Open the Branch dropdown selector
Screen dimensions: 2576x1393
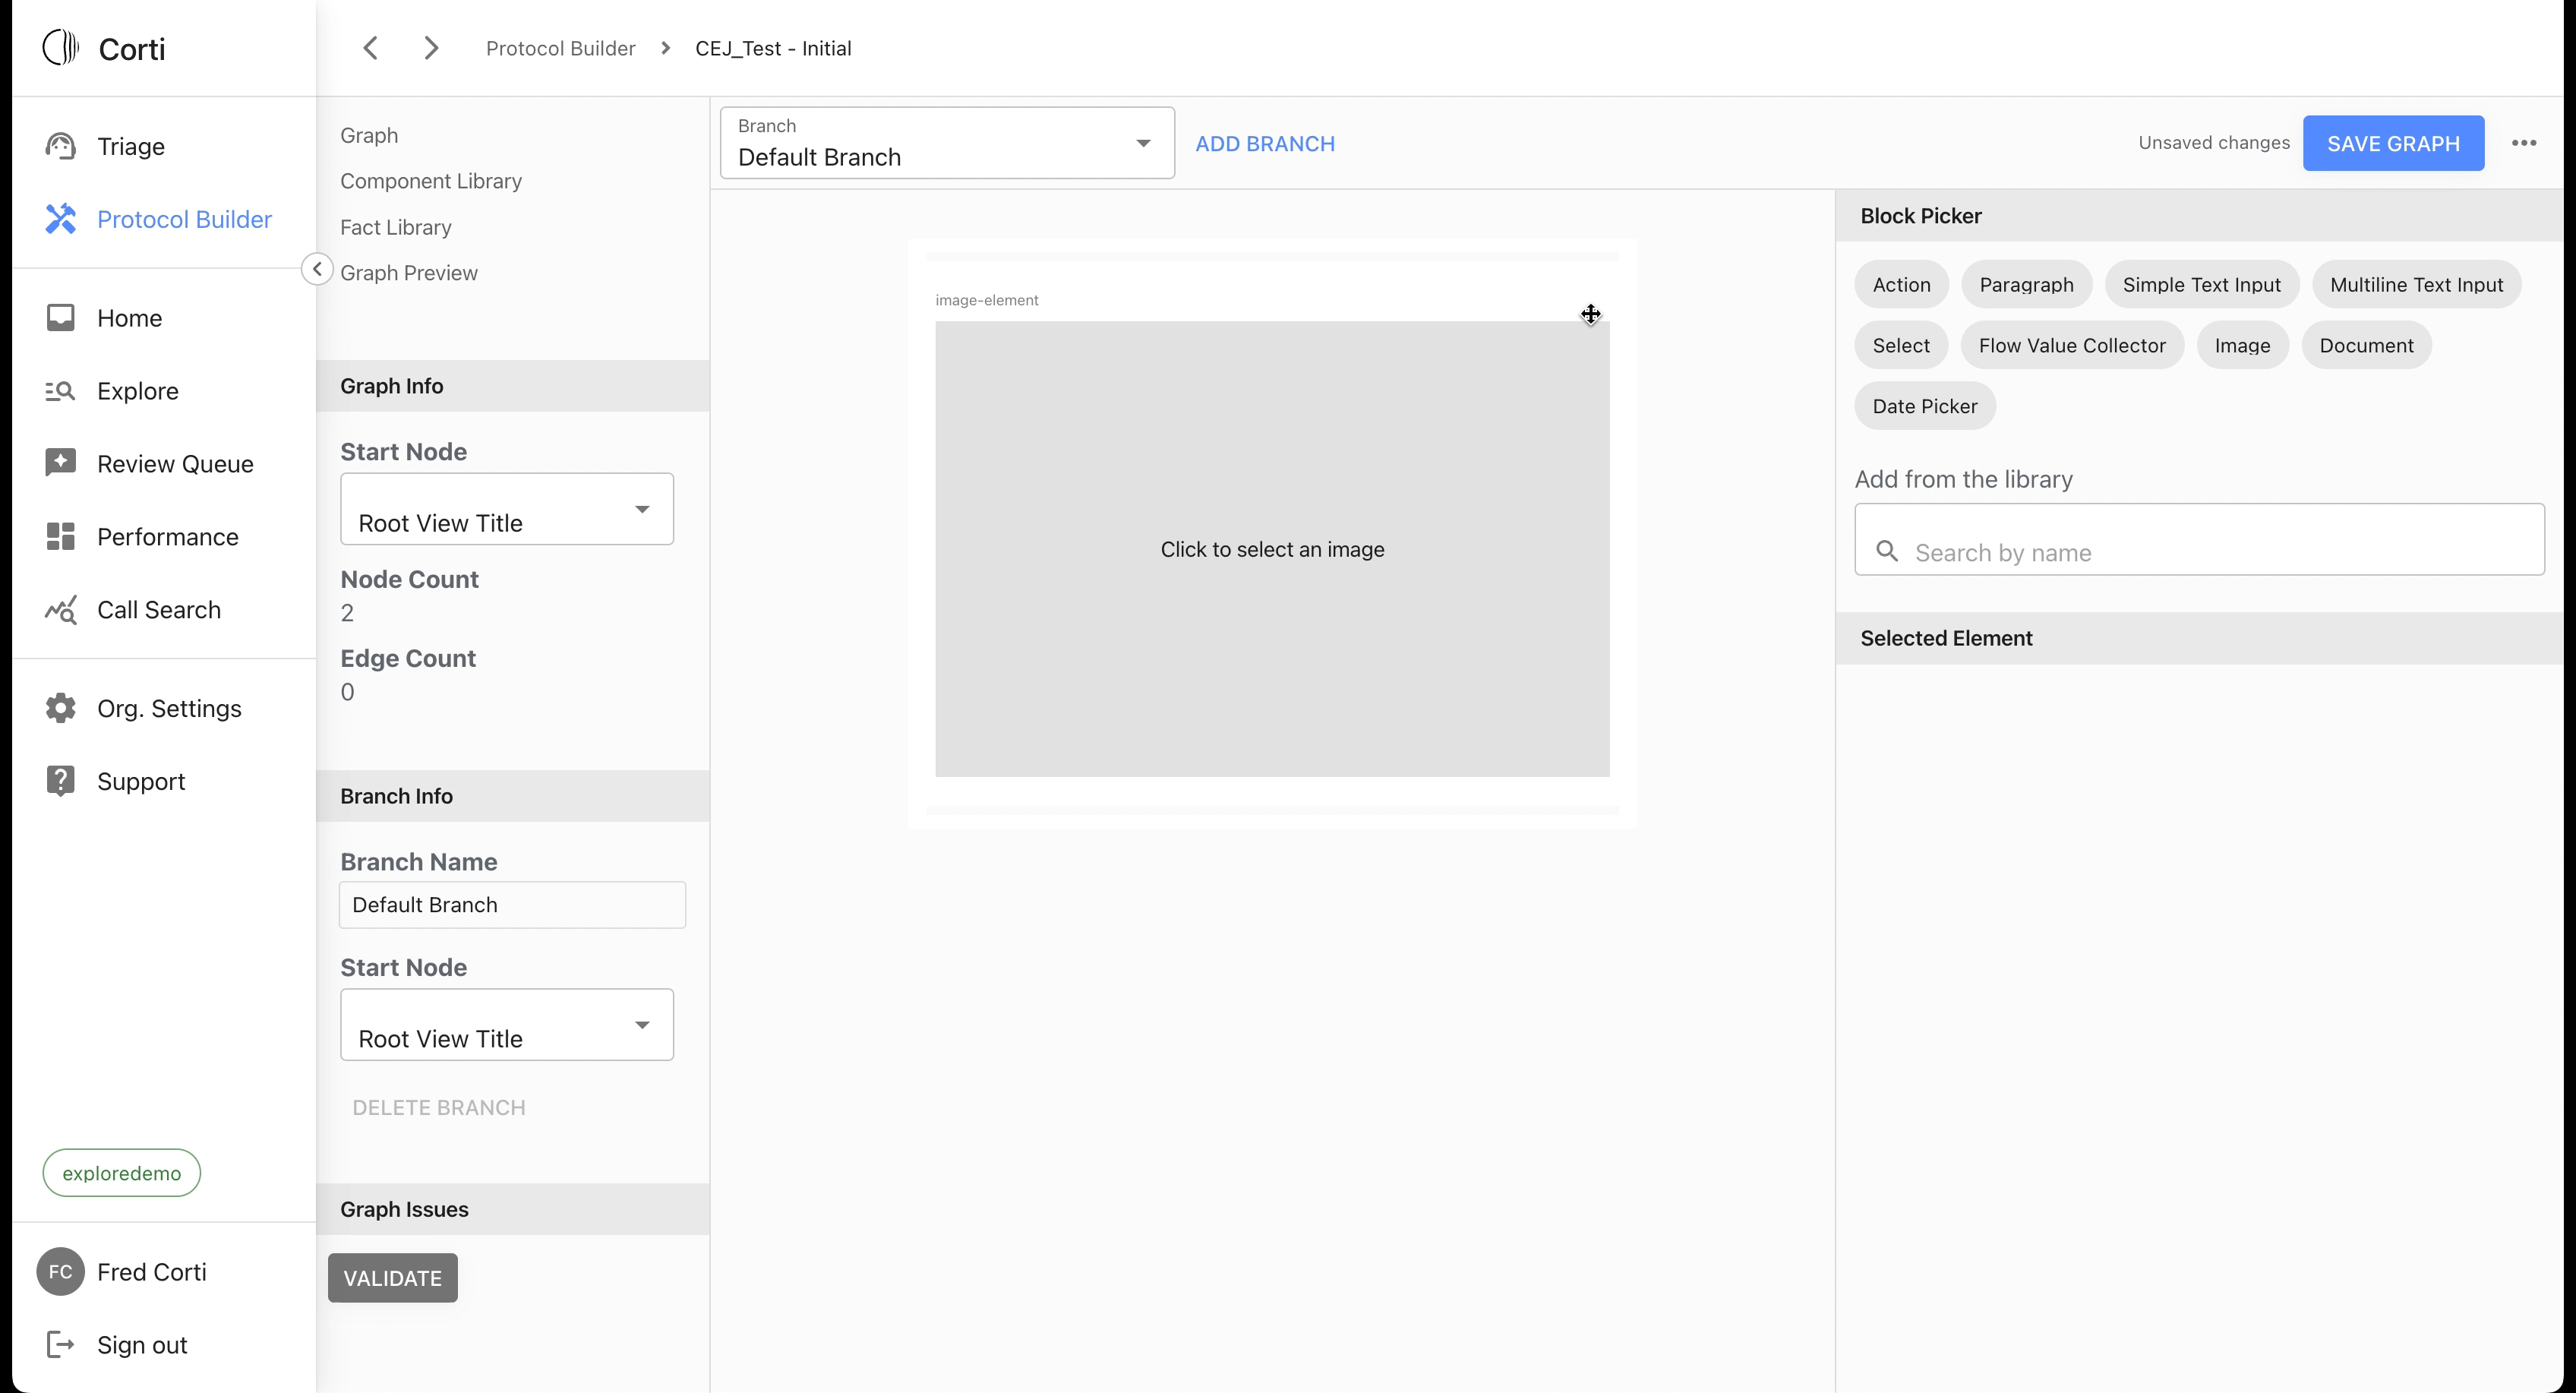(946, 143)
